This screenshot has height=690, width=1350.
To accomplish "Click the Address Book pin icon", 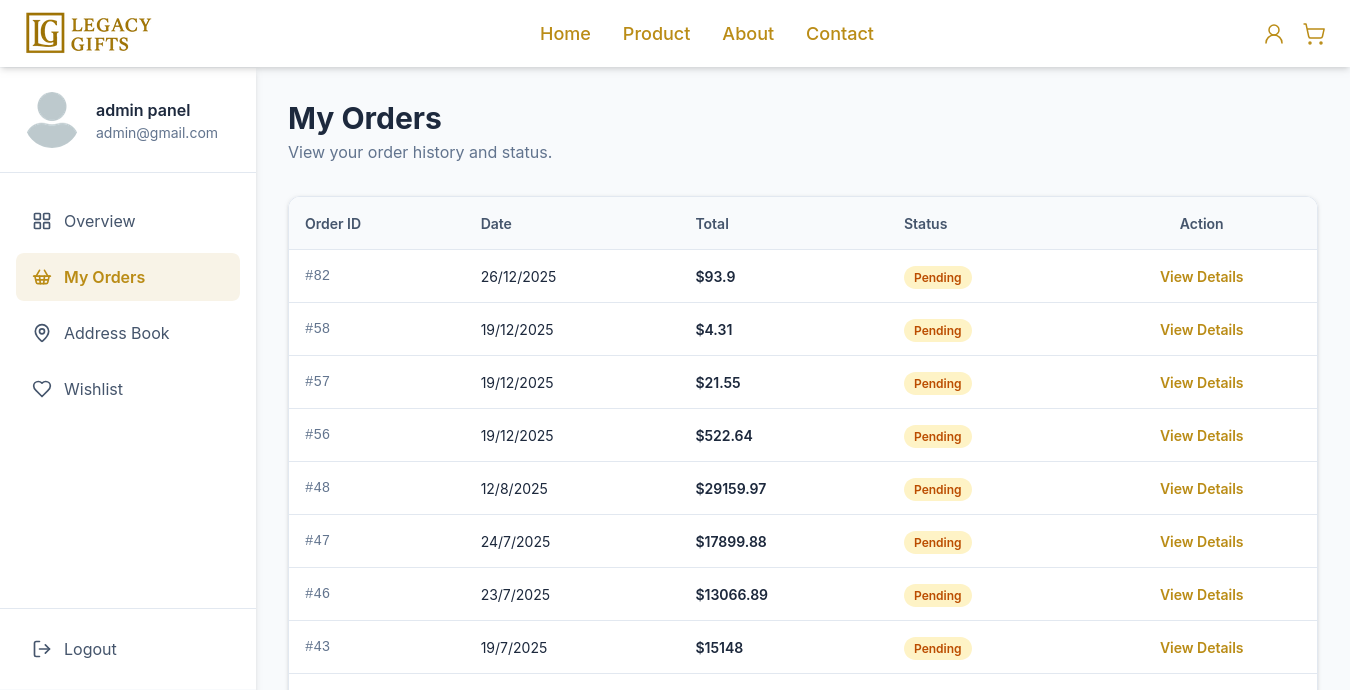I will pos(42,333).
